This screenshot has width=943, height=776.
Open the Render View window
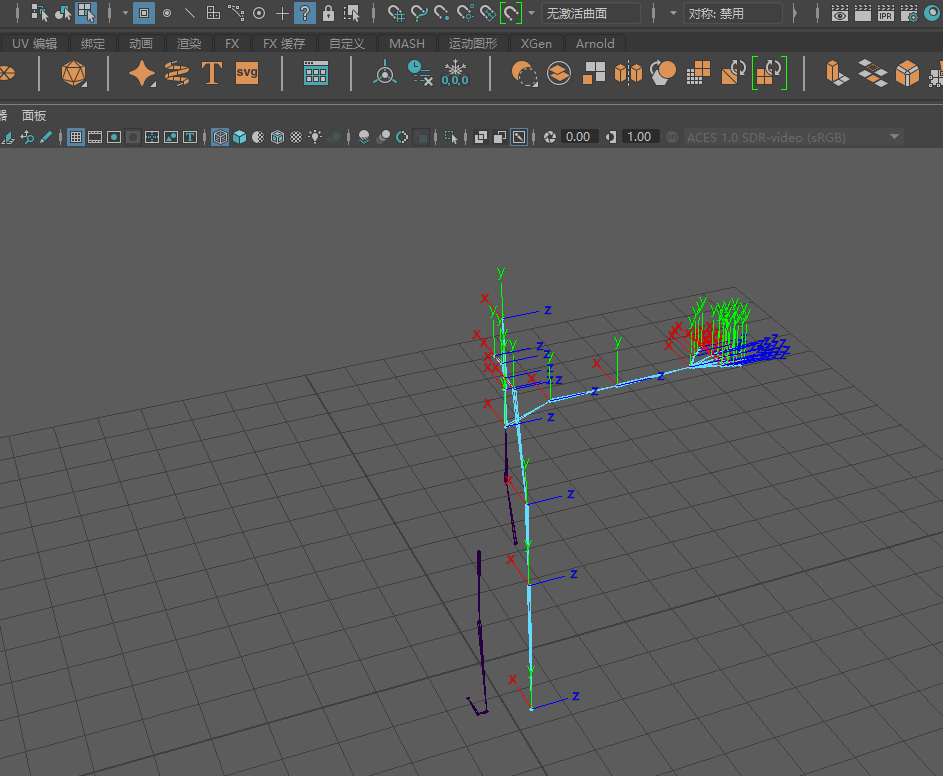click(x=840, y=13)
